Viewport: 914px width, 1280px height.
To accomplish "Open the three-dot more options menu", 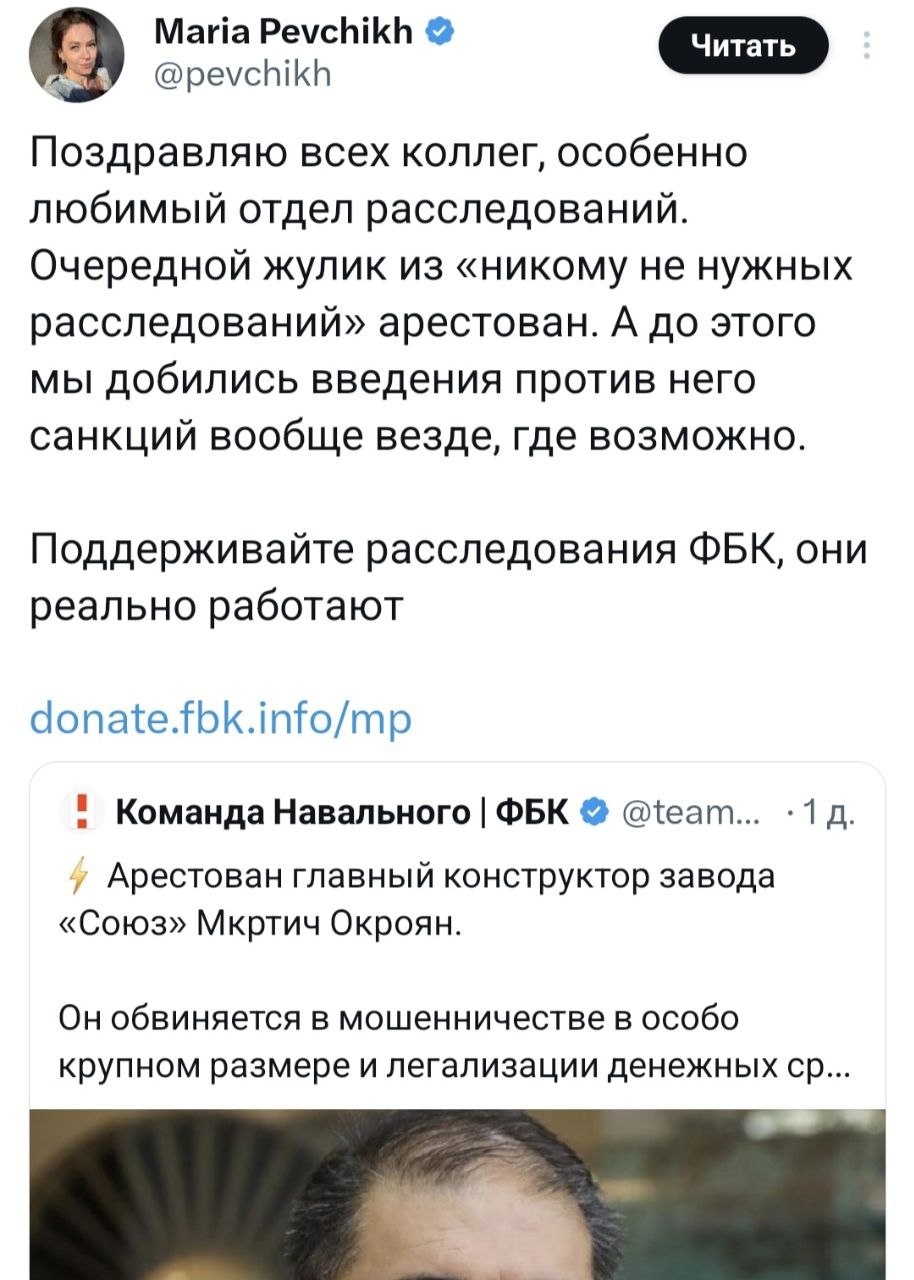I will coord(866,47).
